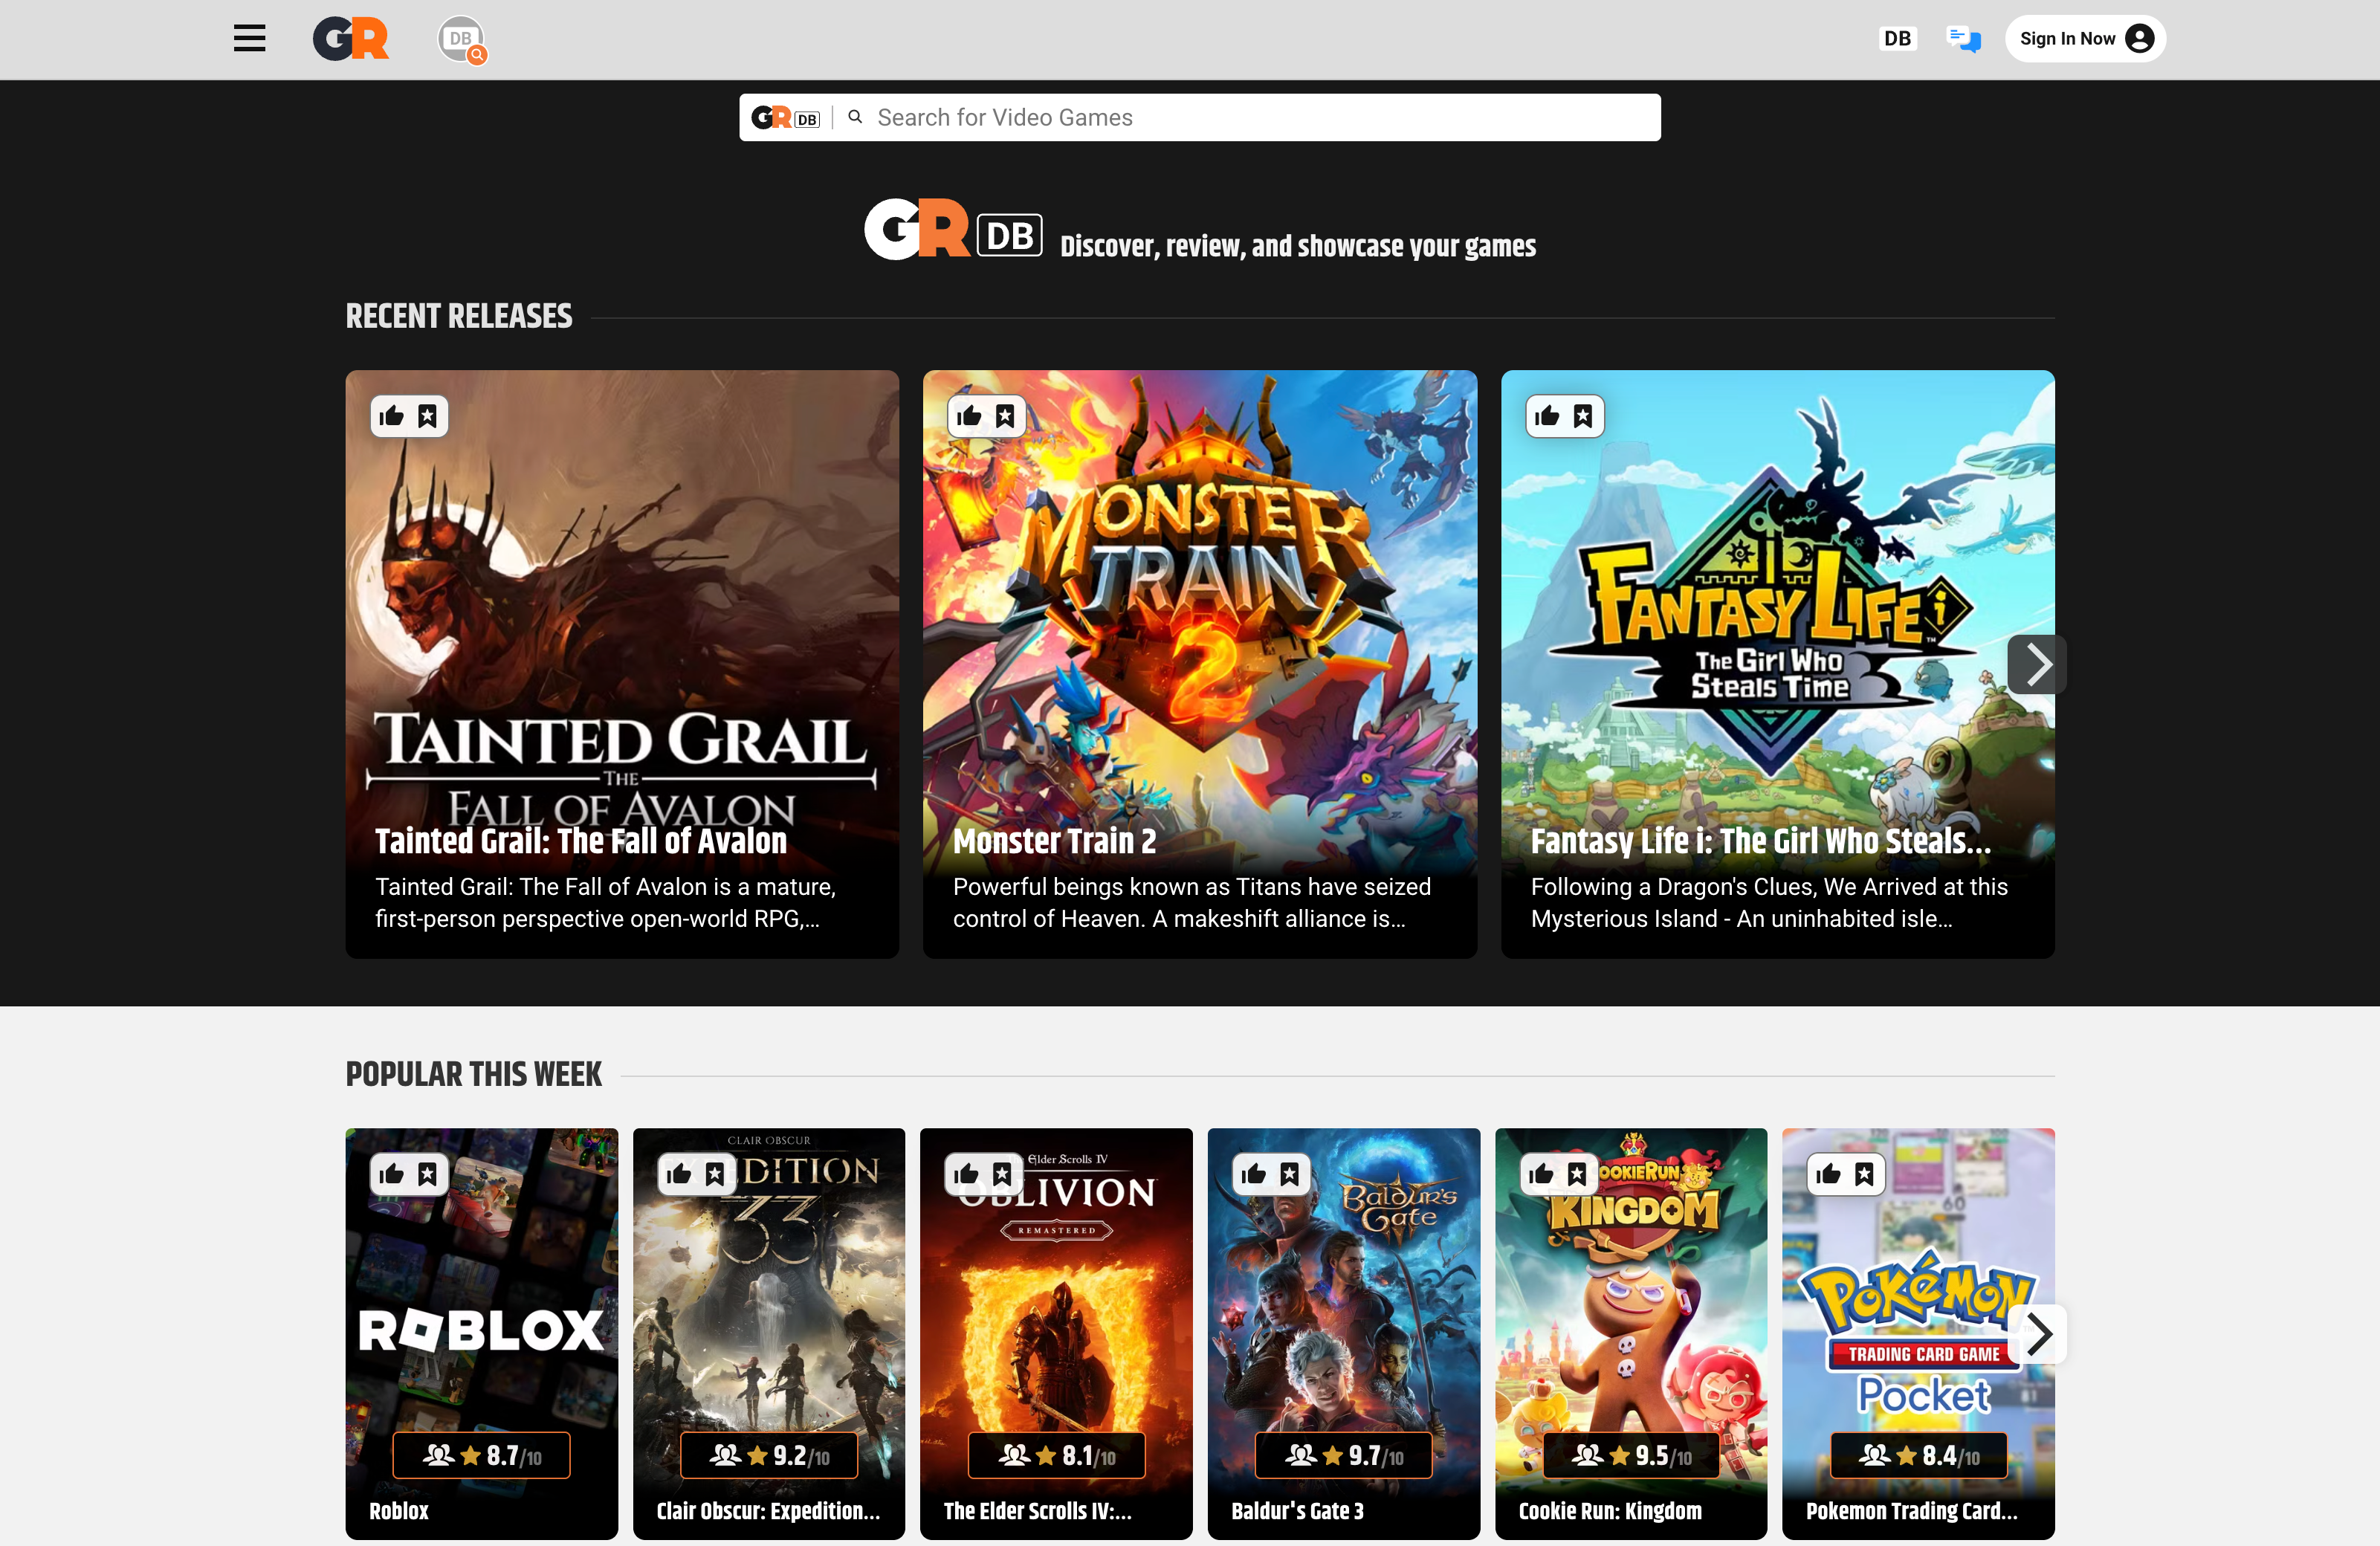Open the chat threads icon
The width and height of the screenshot is (2380, 1546).
1963,39
